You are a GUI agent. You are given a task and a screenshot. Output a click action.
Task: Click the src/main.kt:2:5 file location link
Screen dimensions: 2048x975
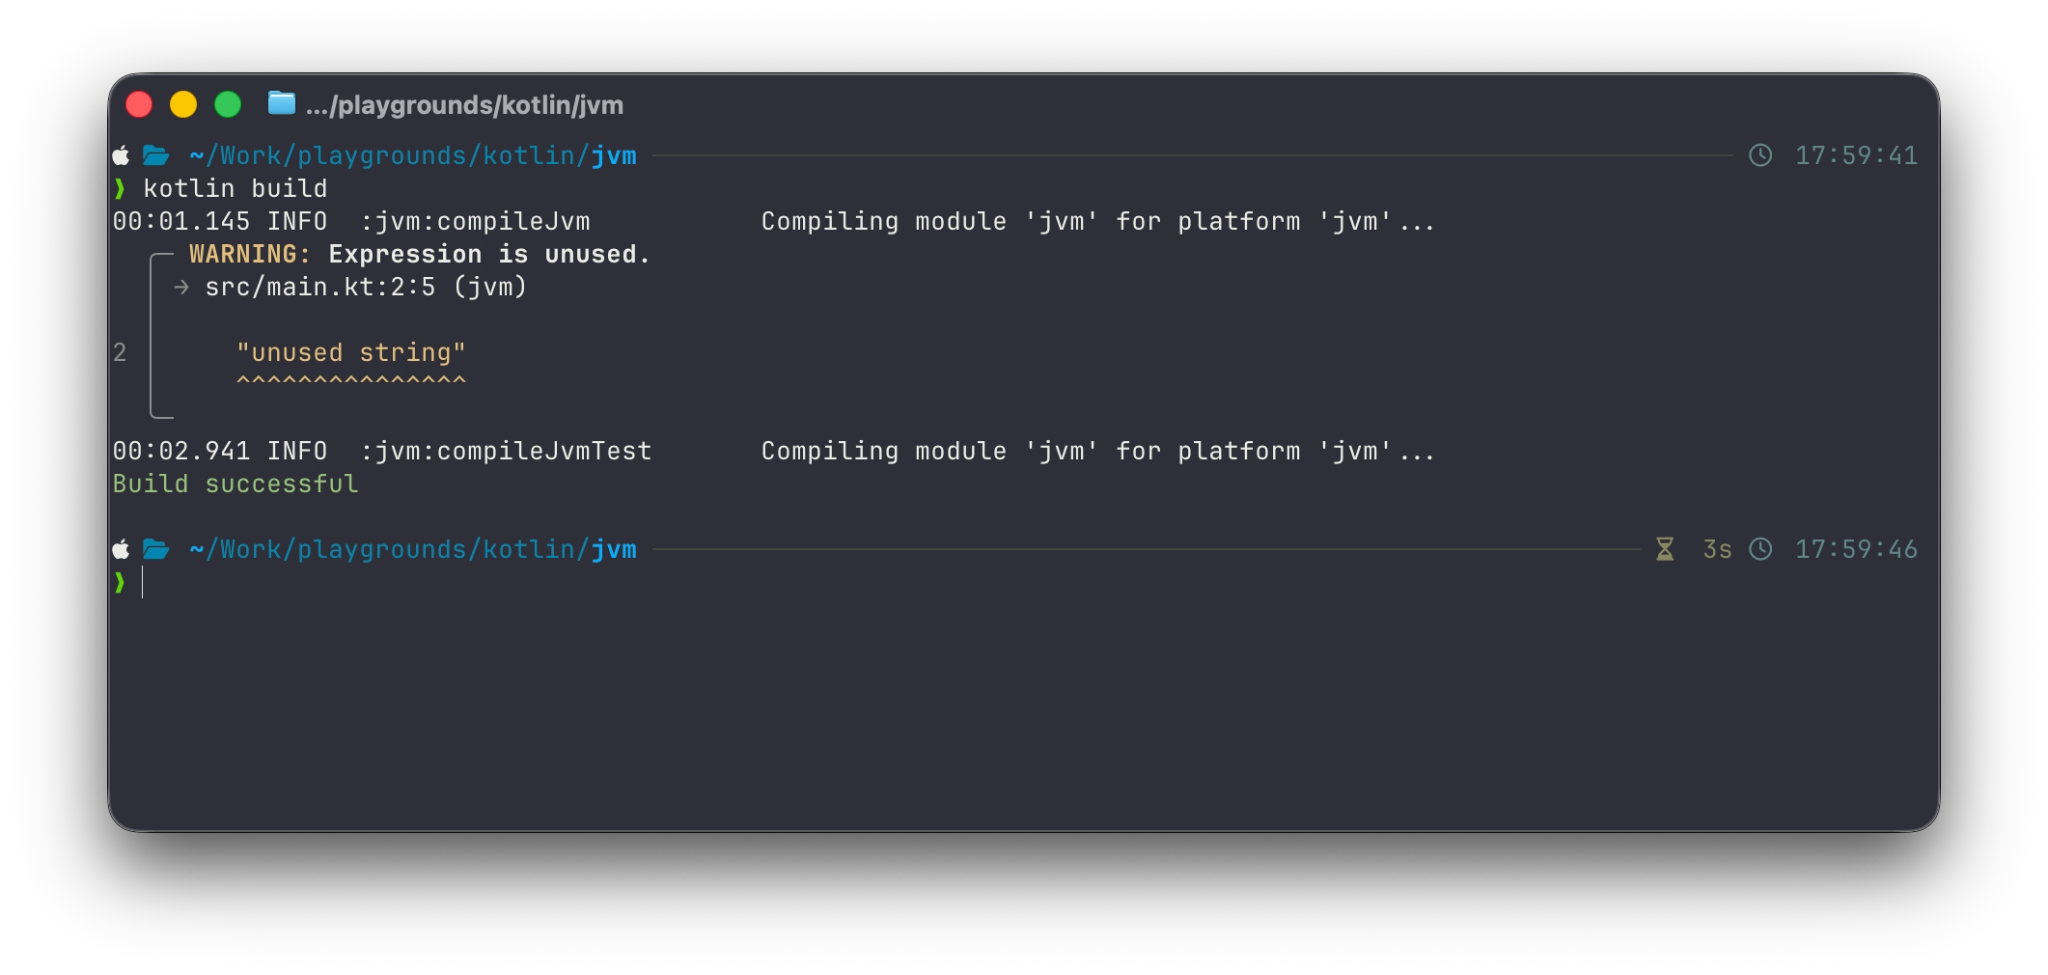coord(320,288)
